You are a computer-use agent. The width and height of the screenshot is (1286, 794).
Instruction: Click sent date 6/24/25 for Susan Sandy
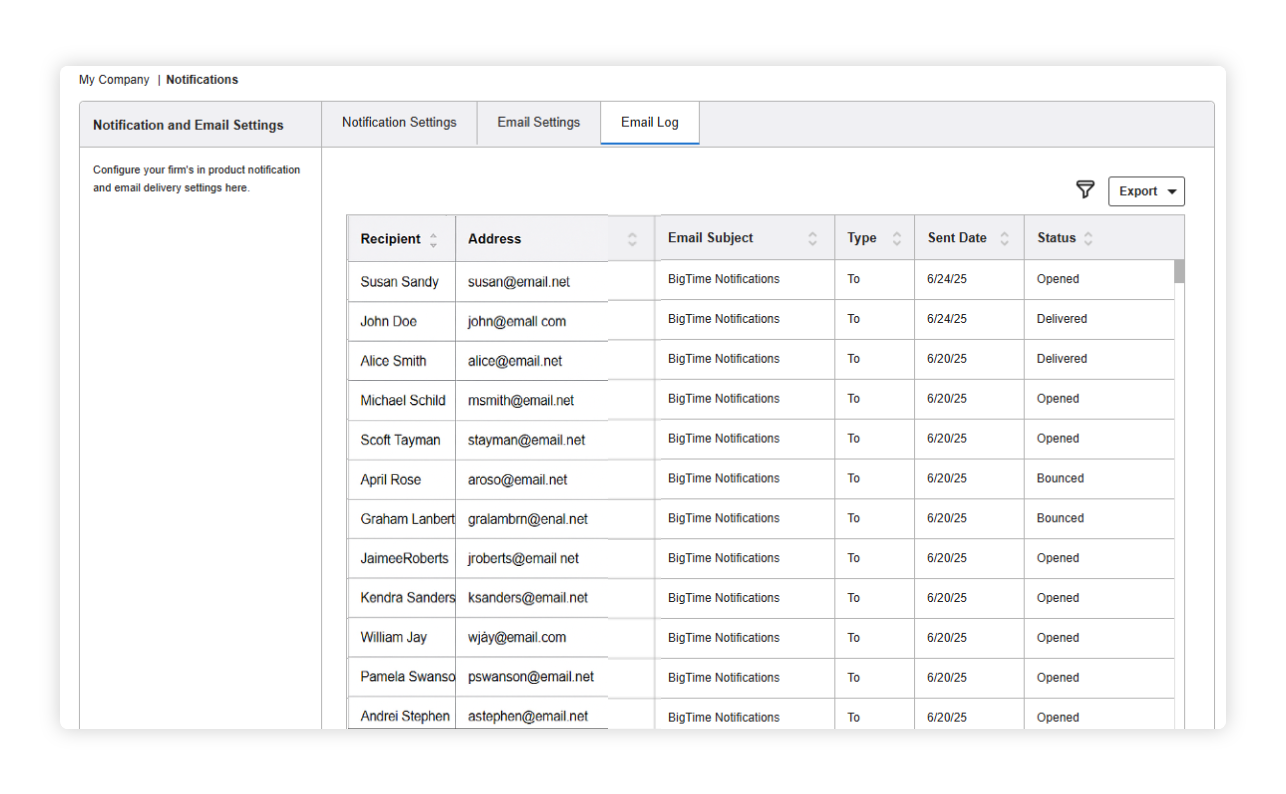[947, 279]
